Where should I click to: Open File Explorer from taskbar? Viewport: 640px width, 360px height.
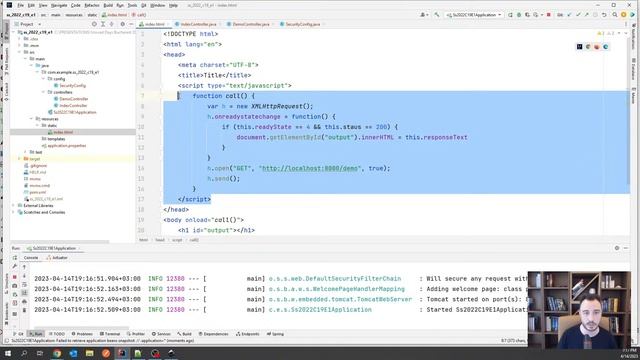[x=89, y=353]
